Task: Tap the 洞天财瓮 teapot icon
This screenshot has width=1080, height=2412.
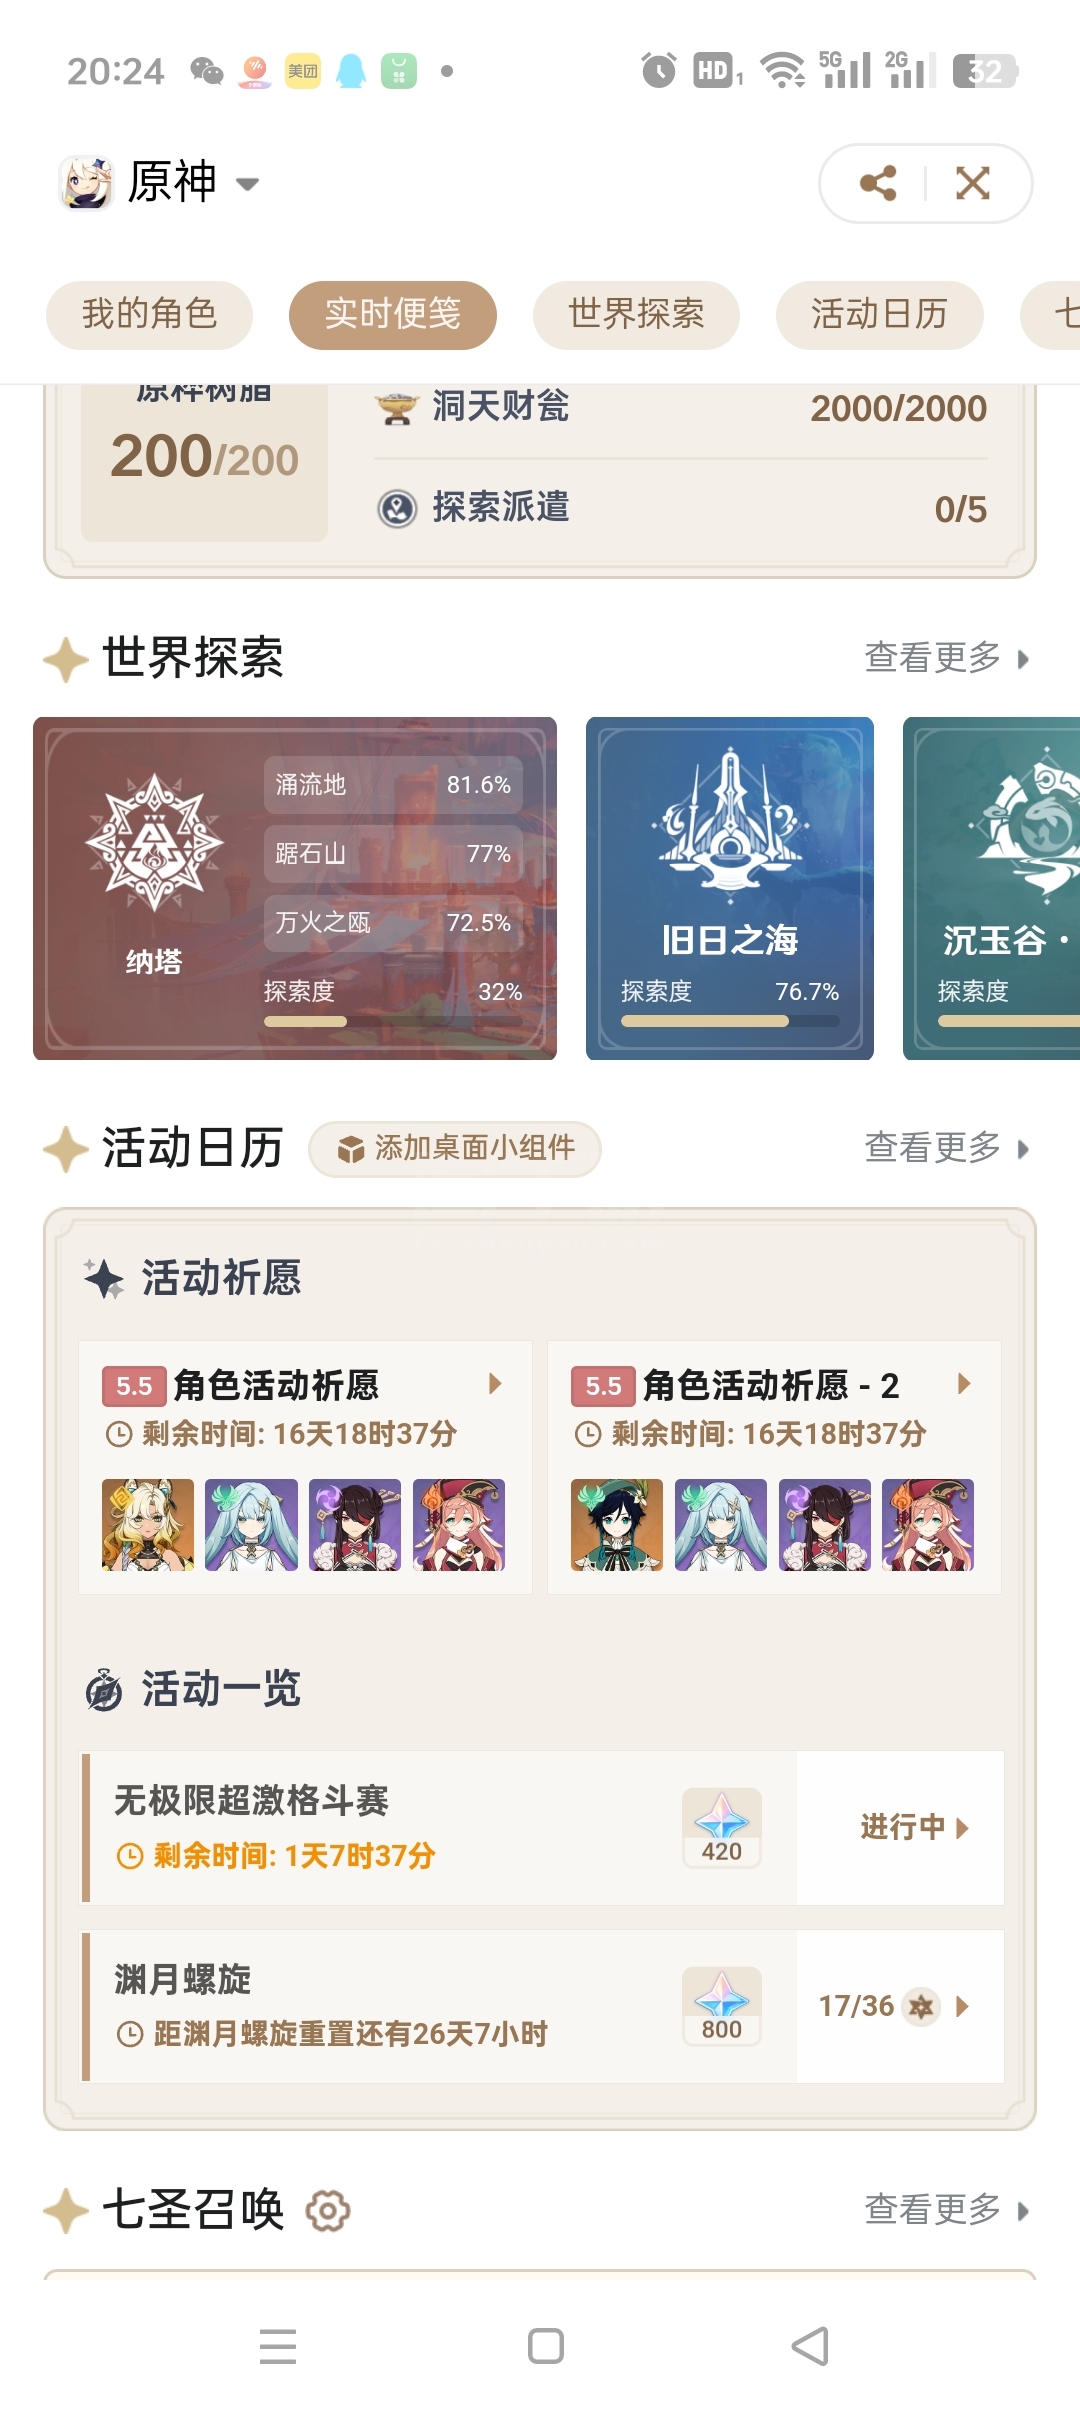Action: pyautogui.click(x=396, y=408)
